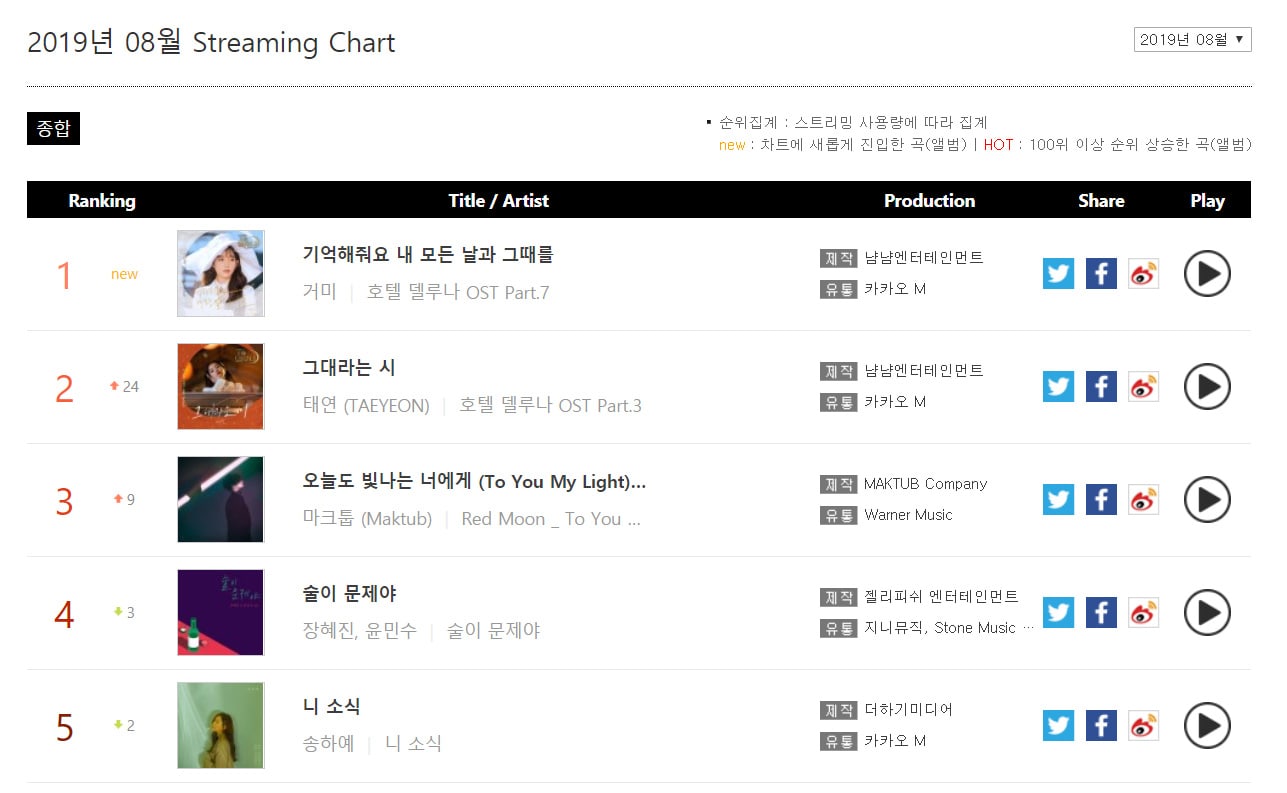Click the 니 소식 green album cover
The width and height of the screenshot is (1287, 793).
221,725
